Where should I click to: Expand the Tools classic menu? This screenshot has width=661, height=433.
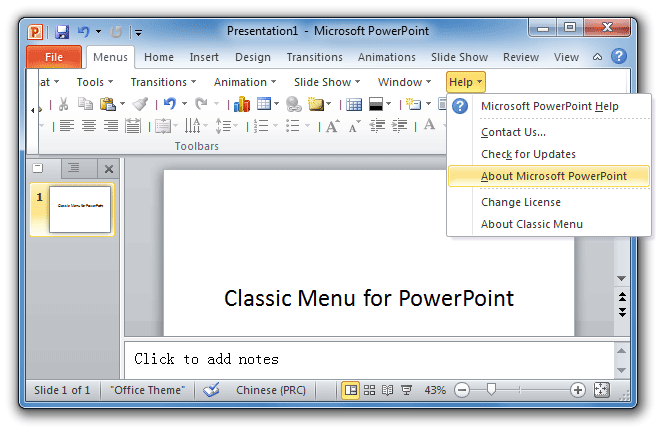click(x=95, y=82)
